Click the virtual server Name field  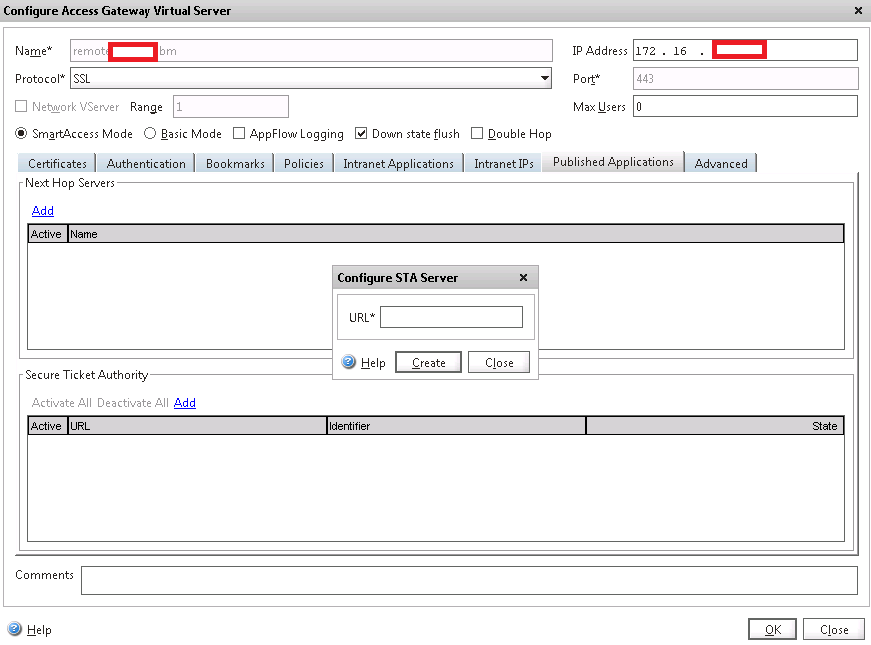pyautogui.click(x=311, y=51)
